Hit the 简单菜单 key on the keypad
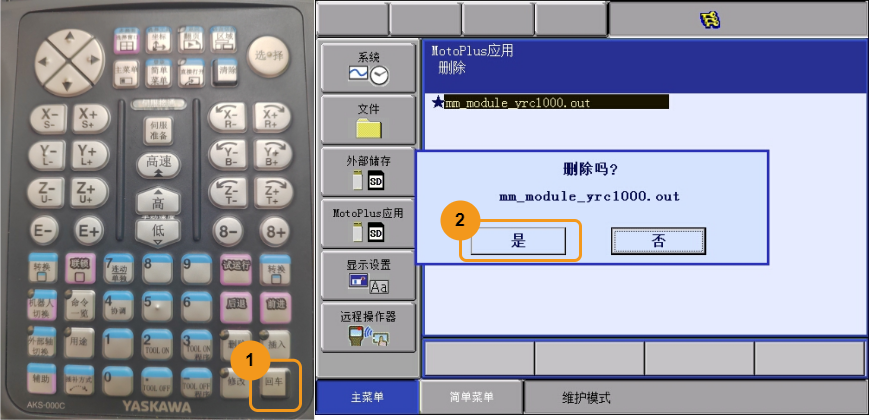870x420 pixels. point(159,74)
